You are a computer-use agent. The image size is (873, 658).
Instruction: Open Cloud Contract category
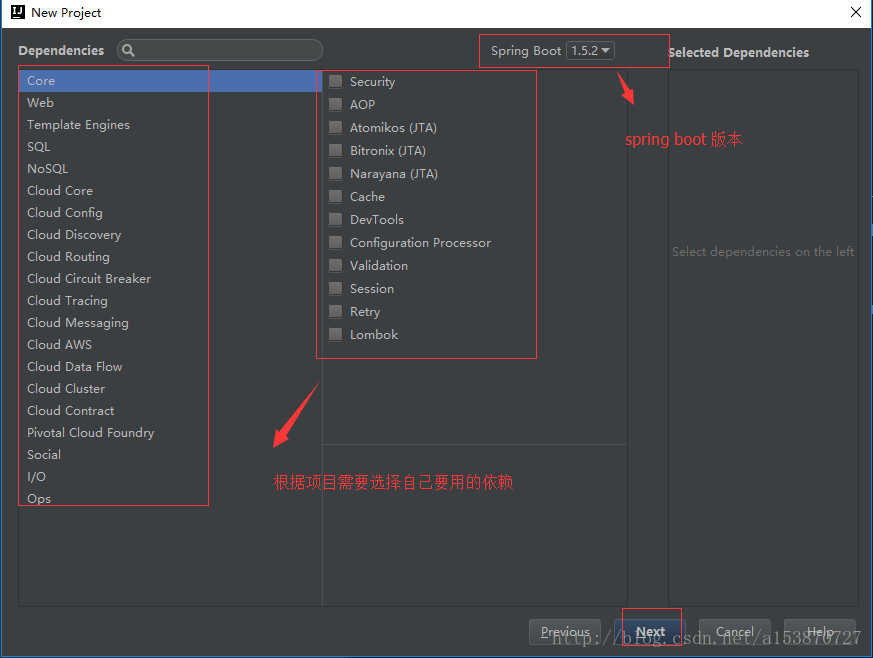click(x=170, y=410)
